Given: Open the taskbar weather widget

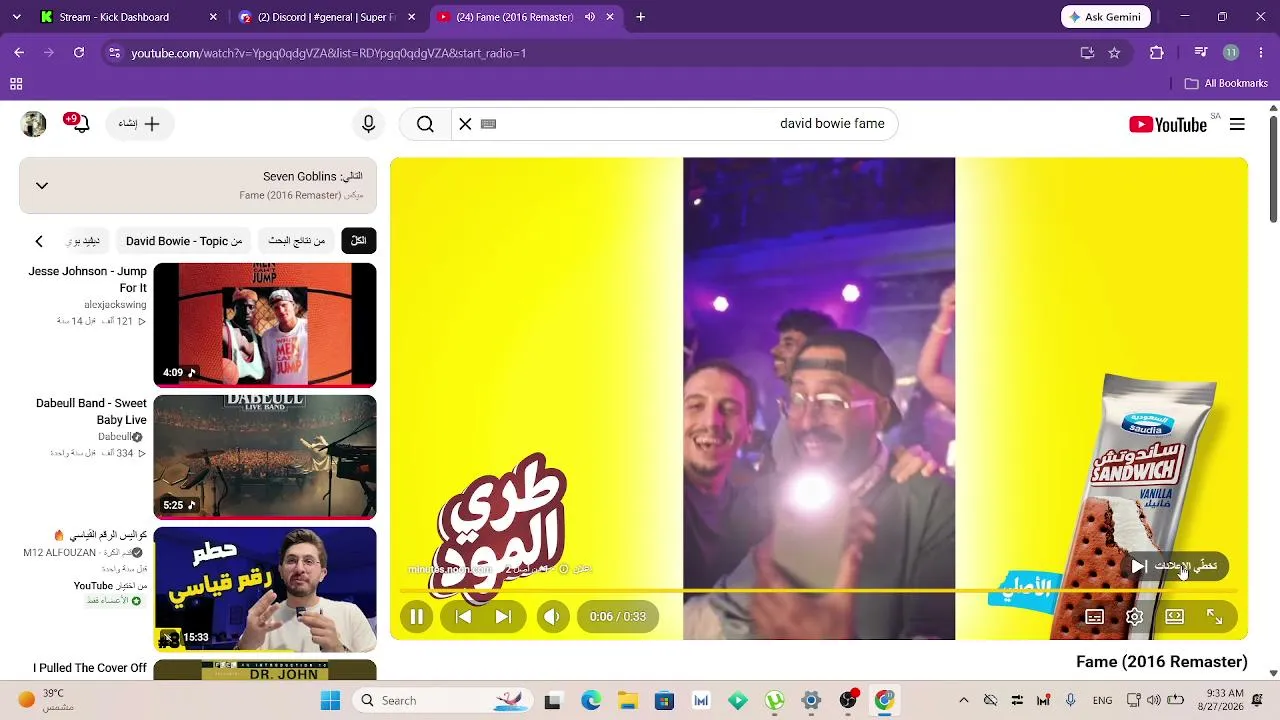Looking at the screenshot, I should (x=48, y=700).
